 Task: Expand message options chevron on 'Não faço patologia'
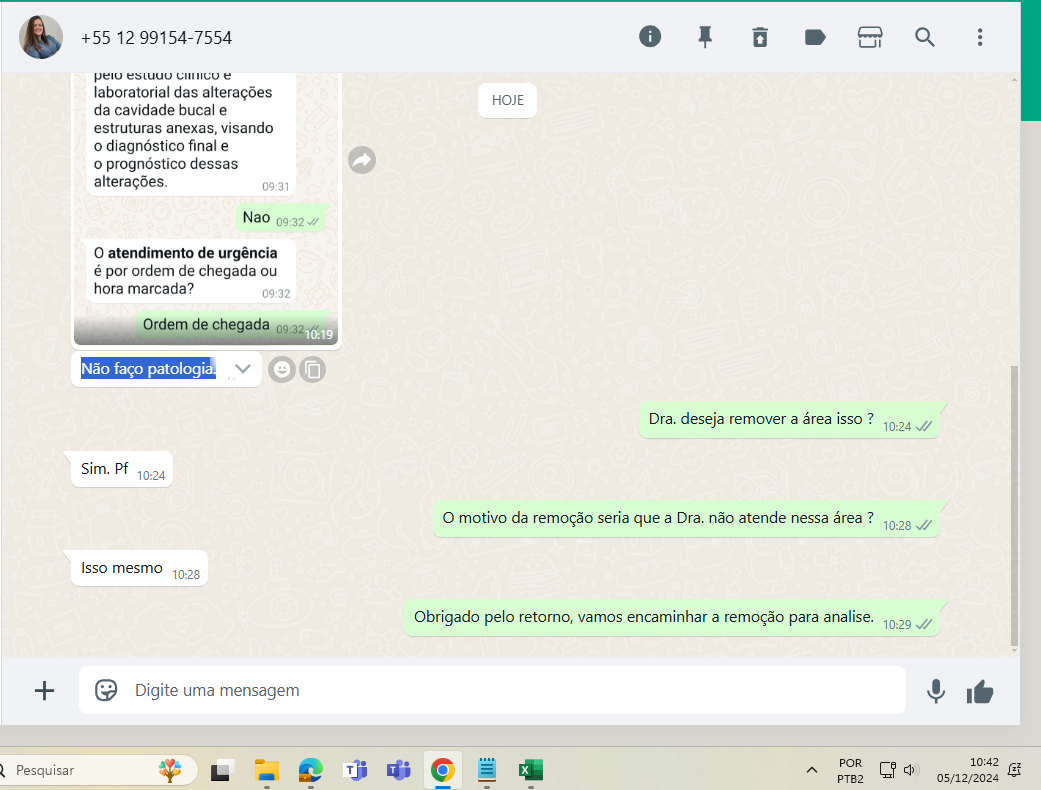242,368
